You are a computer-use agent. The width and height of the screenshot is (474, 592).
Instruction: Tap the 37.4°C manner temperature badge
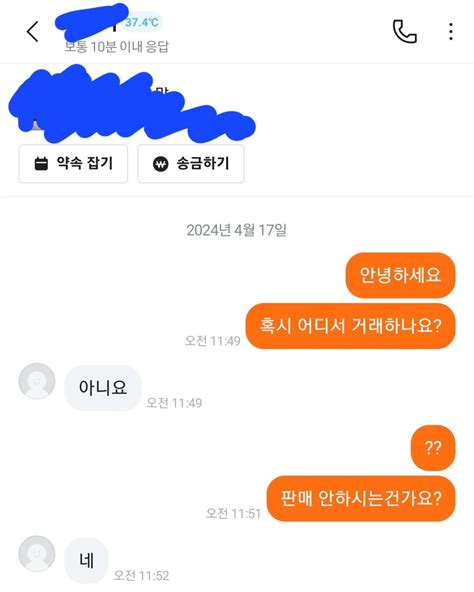click(142, 22)
